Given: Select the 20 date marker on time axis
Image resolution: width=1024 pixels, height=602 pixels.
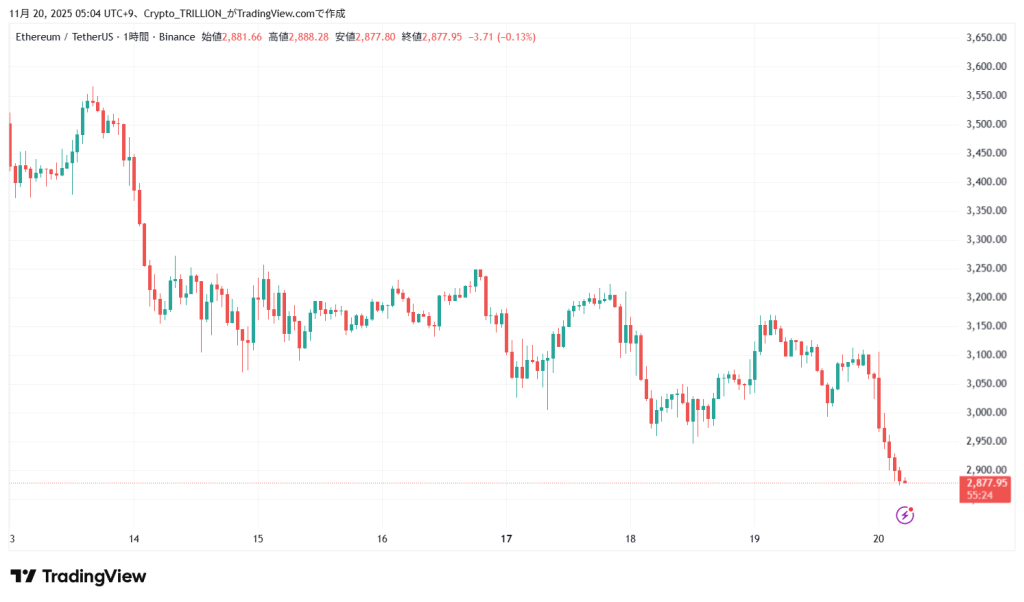Looking at the screenshot, I should [x=879, y=539].
